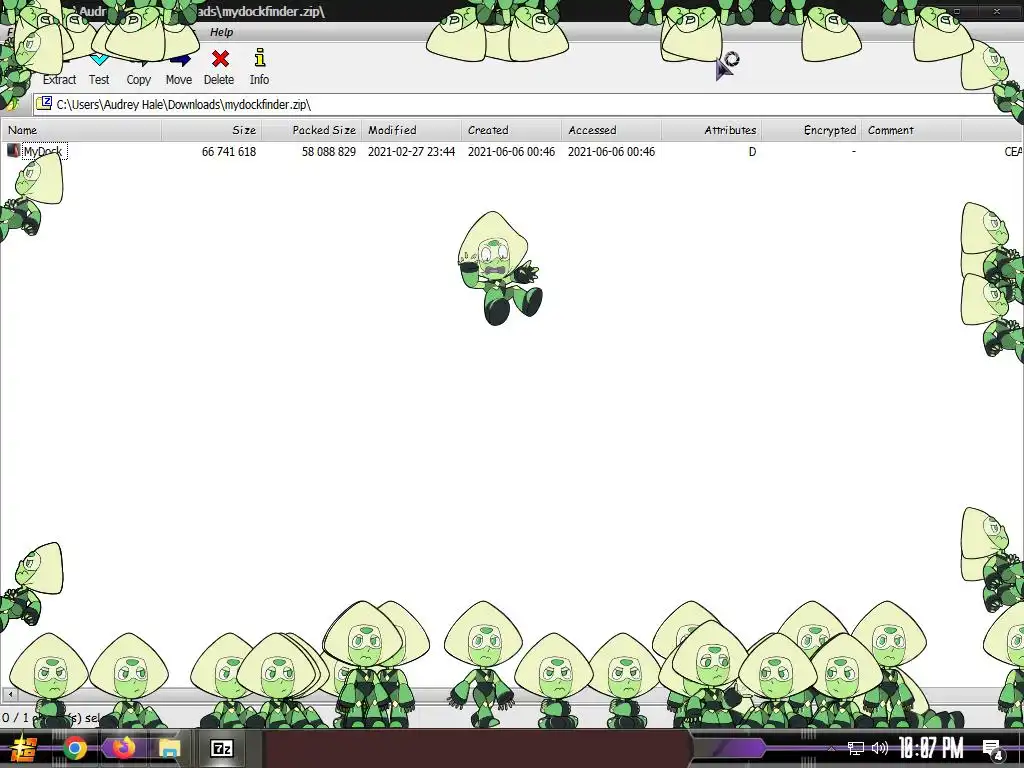The height and width of the screenshot is (768, 1024).
Task: Close the 7-Zip window
Action: tap(997, 11)
